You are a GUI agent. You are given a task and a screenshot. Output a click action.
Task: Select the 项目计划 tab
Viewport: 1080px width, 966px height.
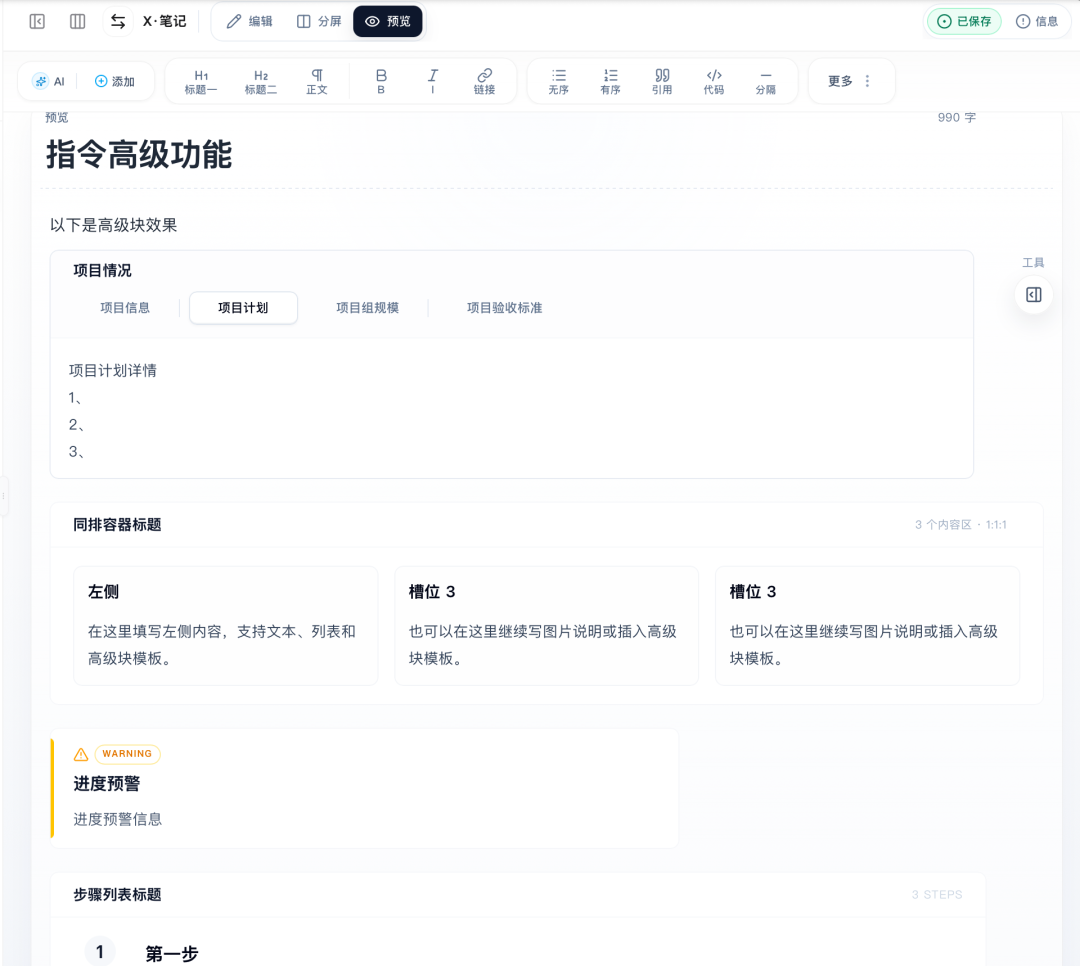click(243, 308)
